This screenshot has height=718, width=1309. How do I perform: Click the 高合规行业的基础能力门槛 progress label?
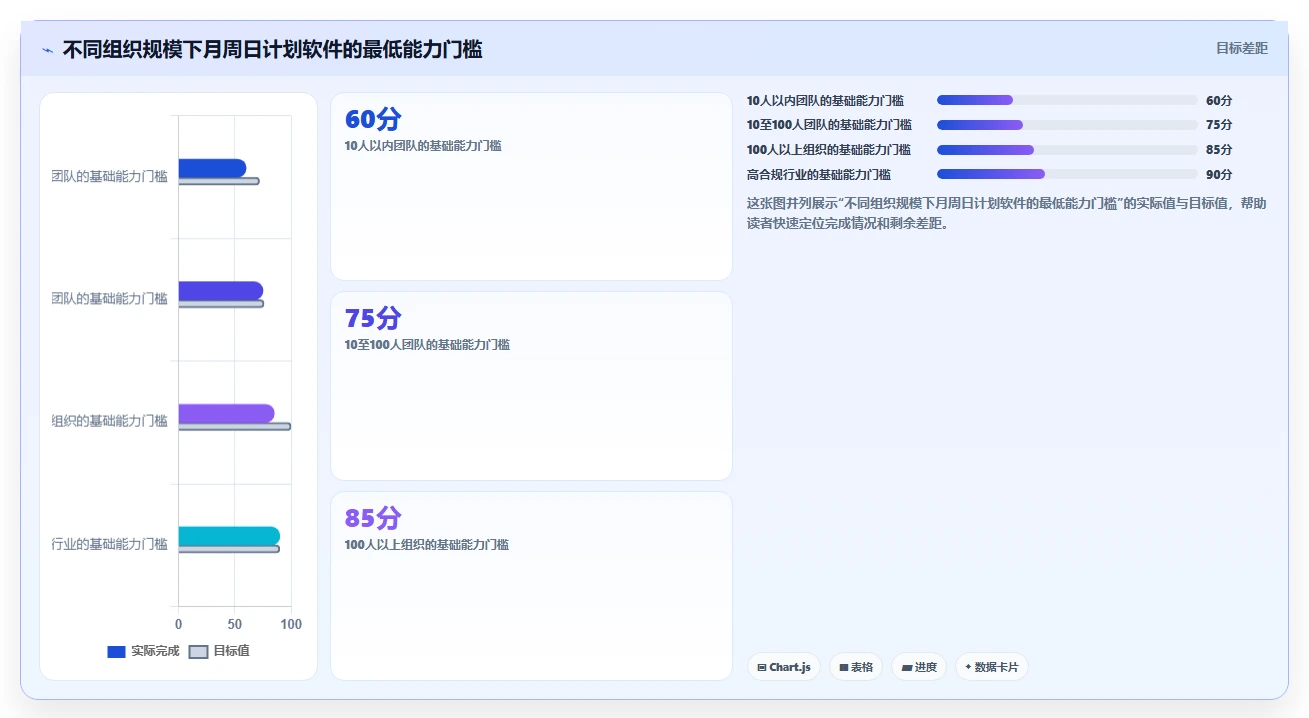tap(819, 174)
